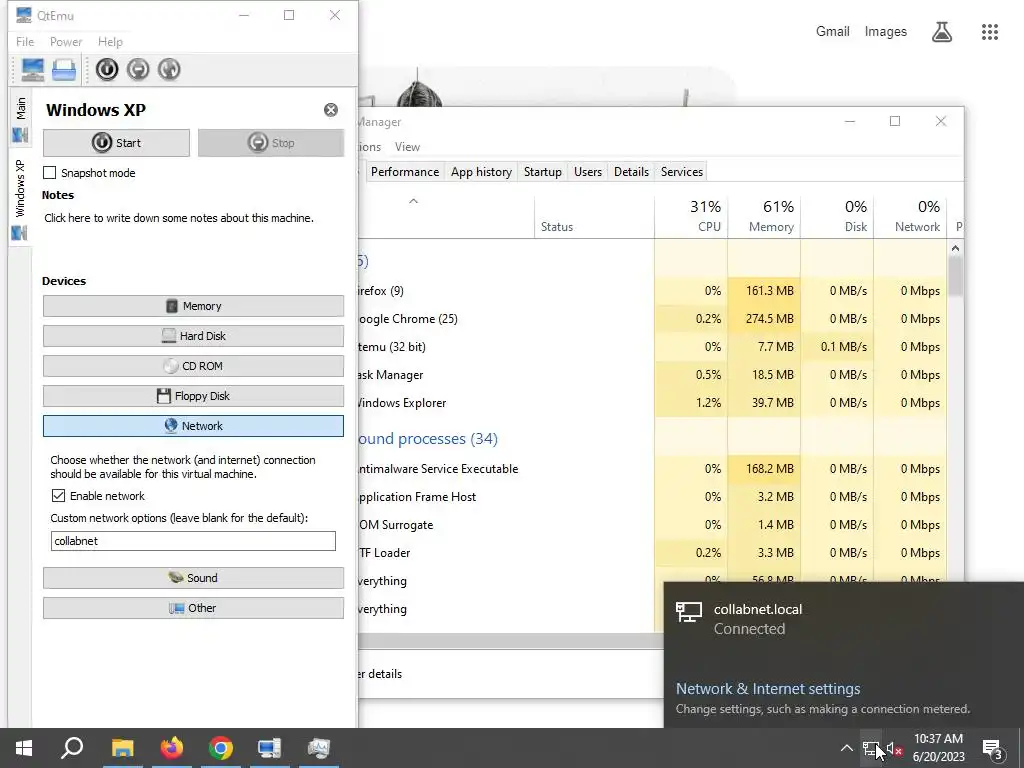Open the File menu in QtEmu
This screenshot has width=1024, height=768.
point(25,42)
